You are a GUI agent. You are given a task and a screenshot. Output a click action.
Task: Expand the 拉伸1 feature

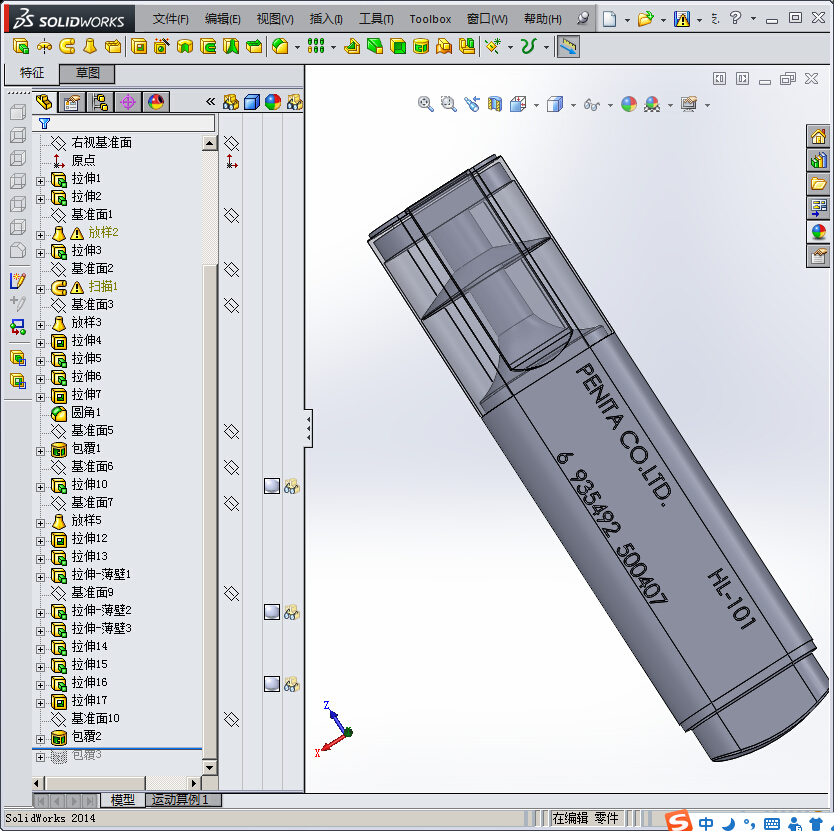40,181
